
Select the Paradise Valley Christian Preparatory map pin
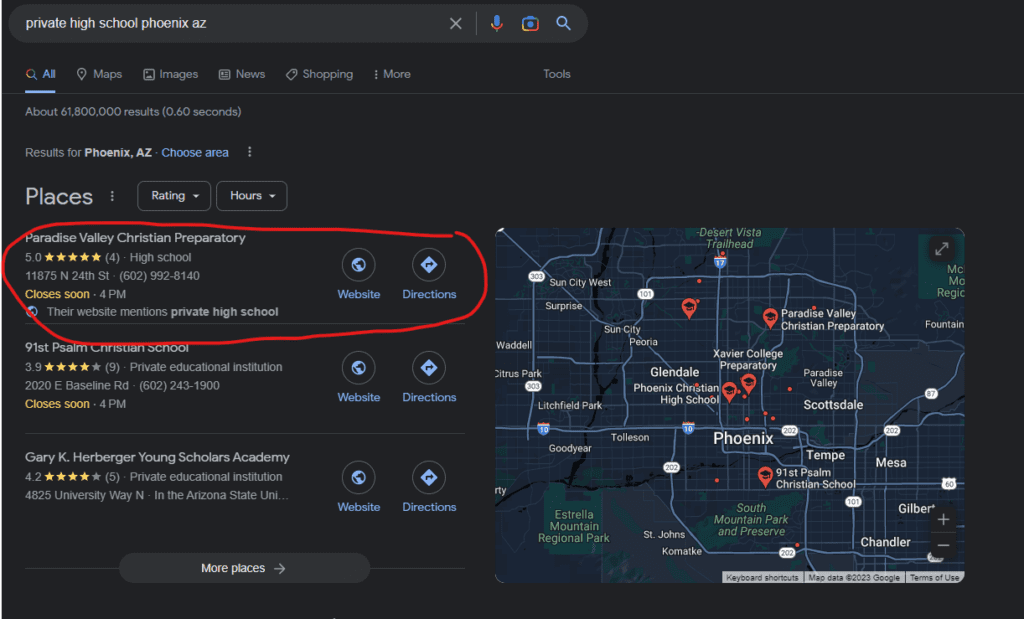point(771,319)
